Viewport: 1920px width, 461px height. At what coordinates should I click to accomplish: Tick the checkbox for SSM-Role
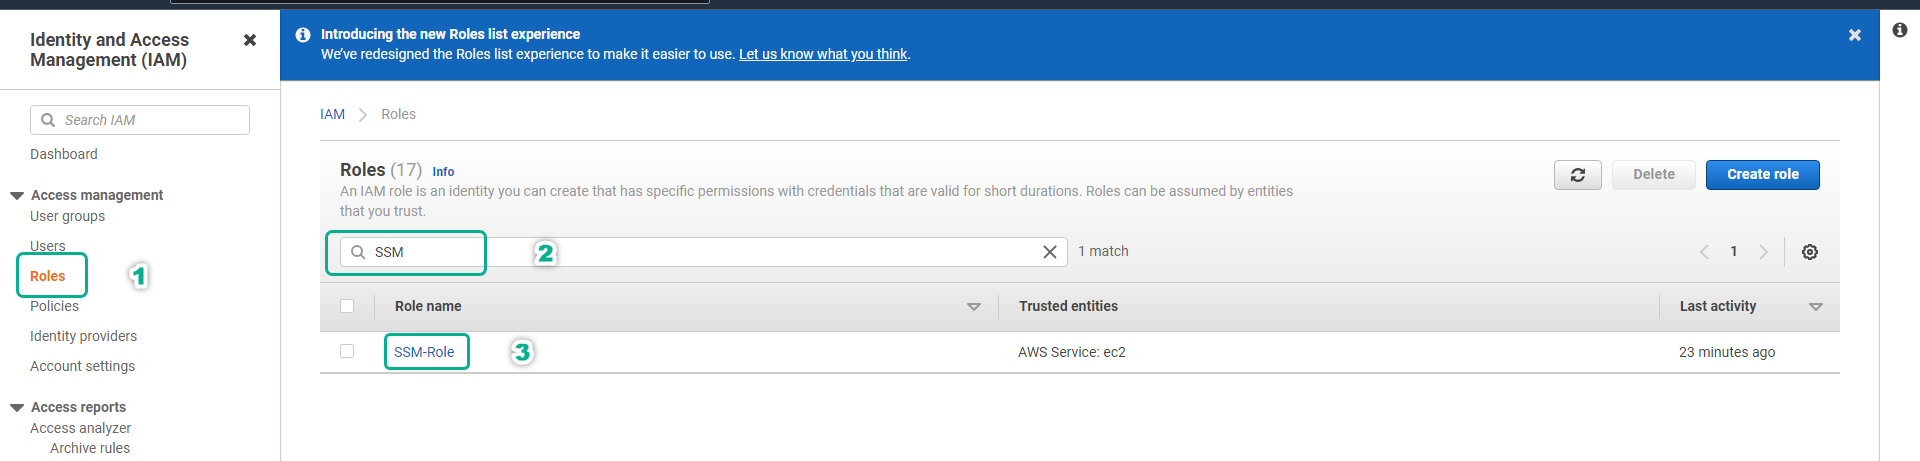[347, 351]
